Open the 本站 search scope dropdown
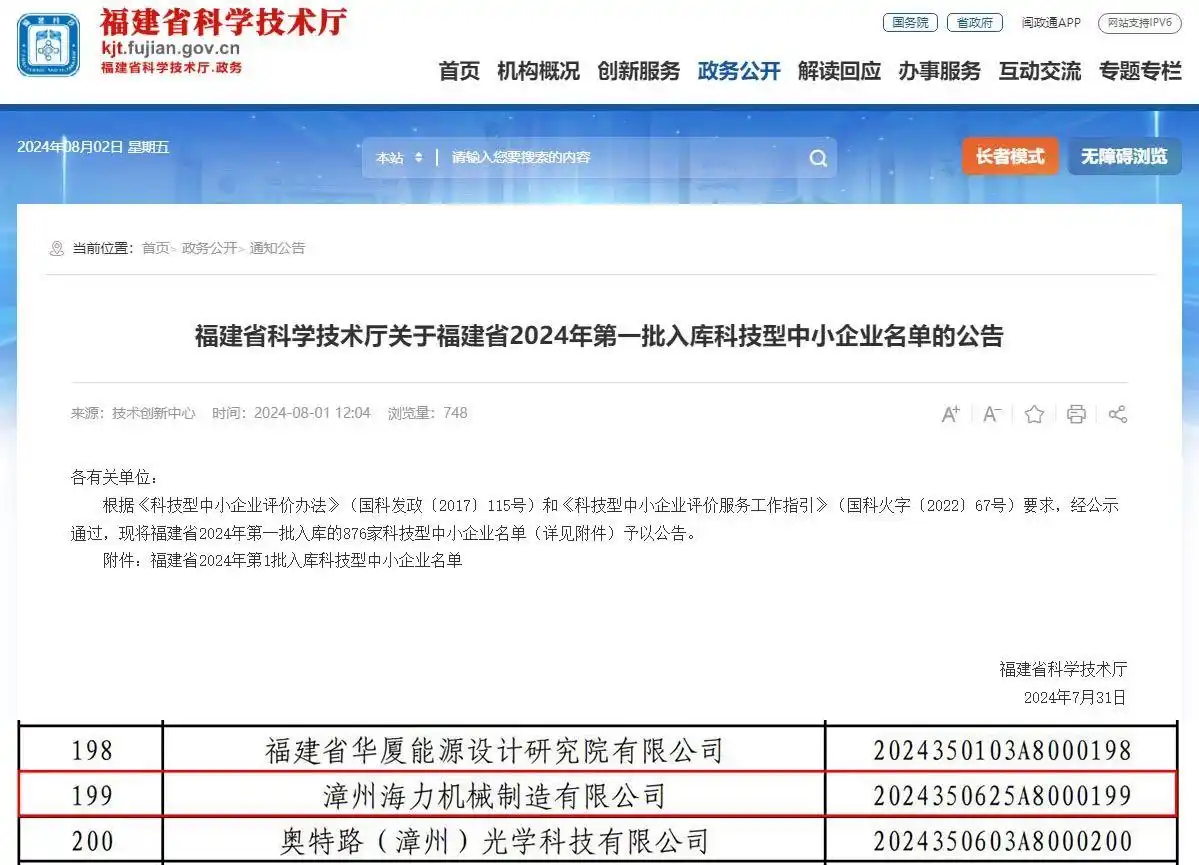This screenshot has height=865, width=1199. pos(399,158)
